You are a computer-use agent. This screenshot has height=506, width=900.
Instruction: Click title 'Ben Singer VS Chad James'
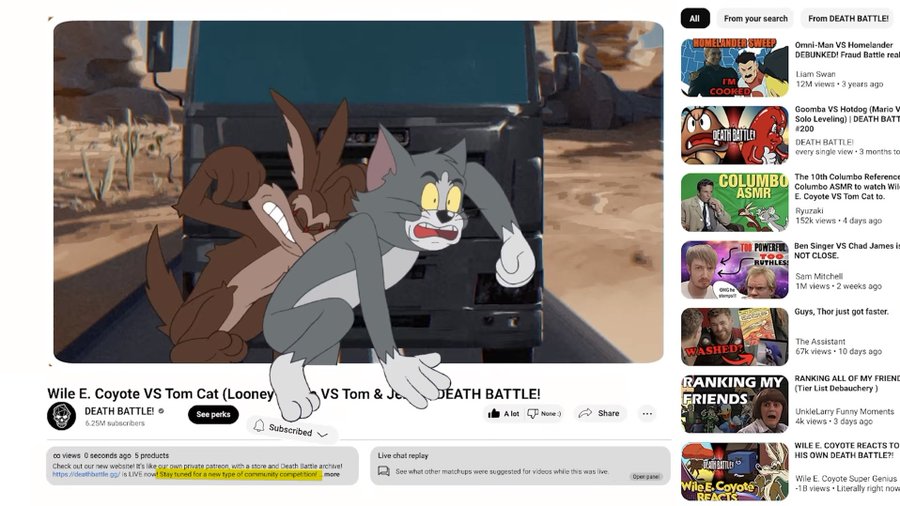(x=847, y=251)
